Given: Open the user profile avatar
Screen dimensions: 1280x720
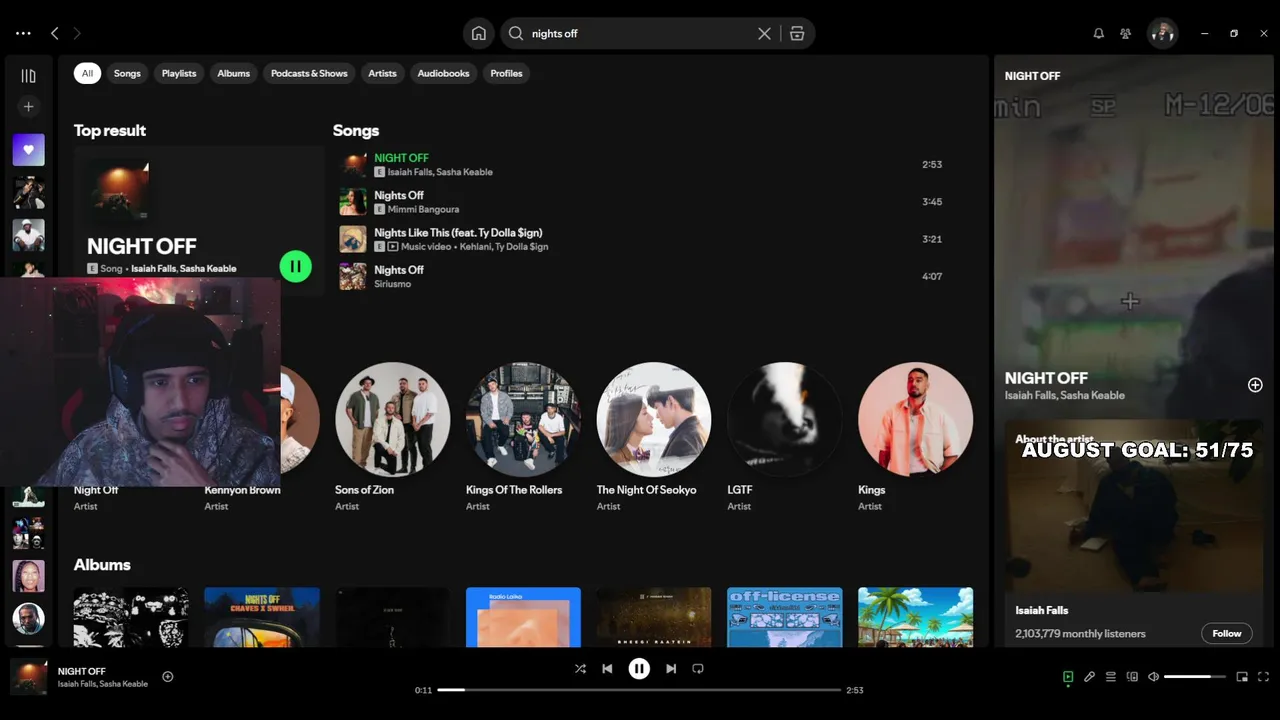Looking at the screenshot, I should point(1162,33).
